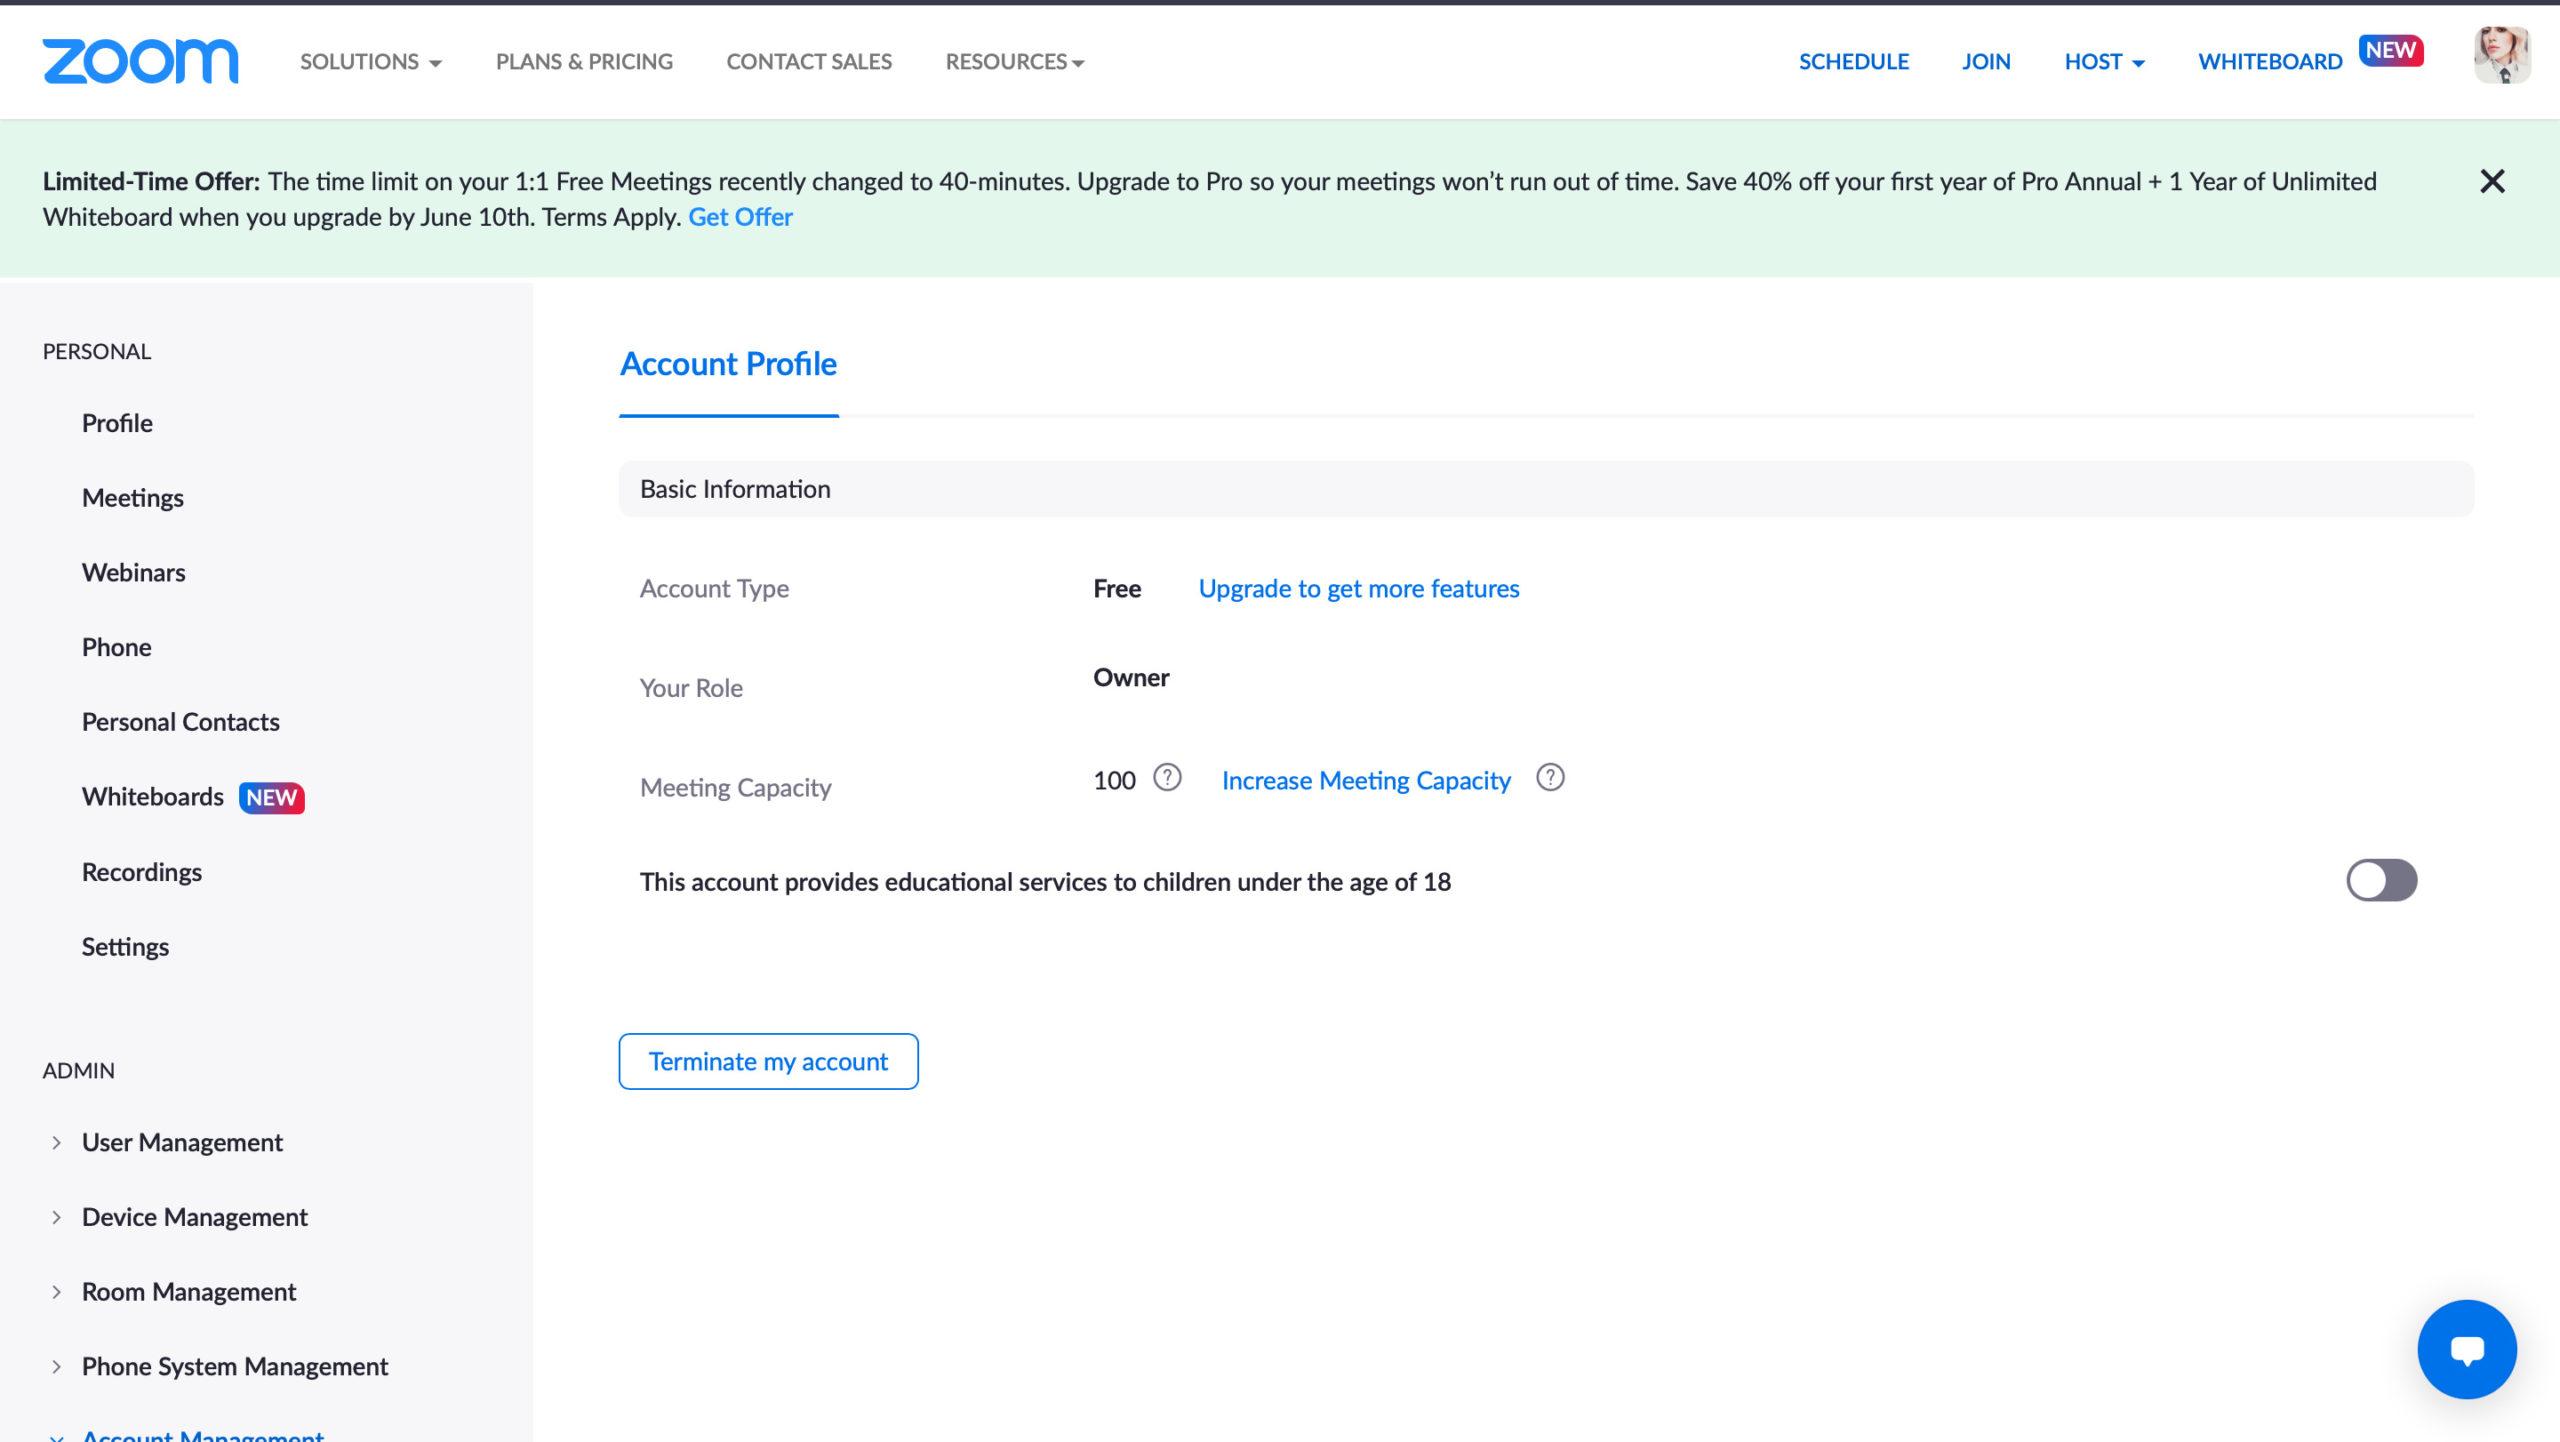Close the limited-time offer banner

pos(2493,181)
